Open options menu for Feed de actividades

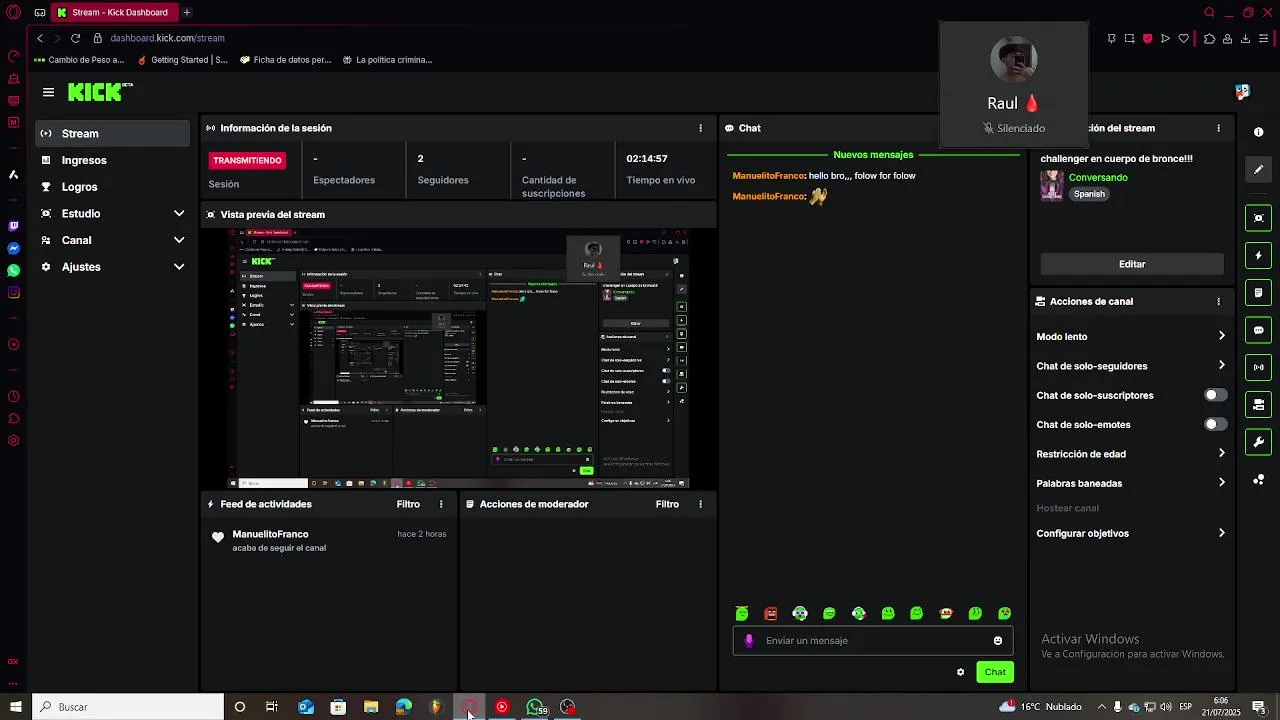(x=441, y=504)
